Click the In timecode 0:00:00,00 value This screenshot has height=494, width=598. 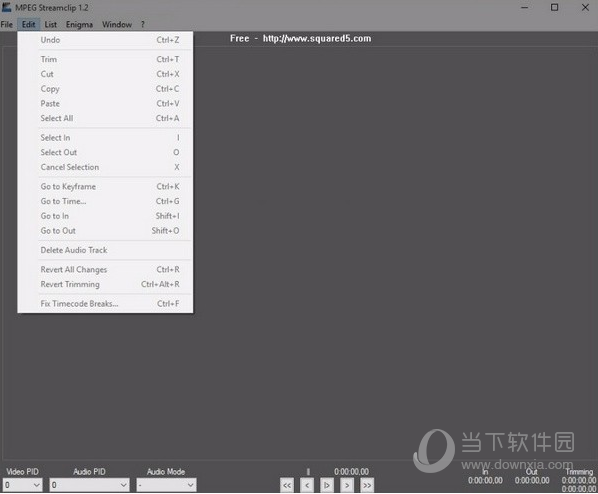pyautogui.click(x=485, y=481)
